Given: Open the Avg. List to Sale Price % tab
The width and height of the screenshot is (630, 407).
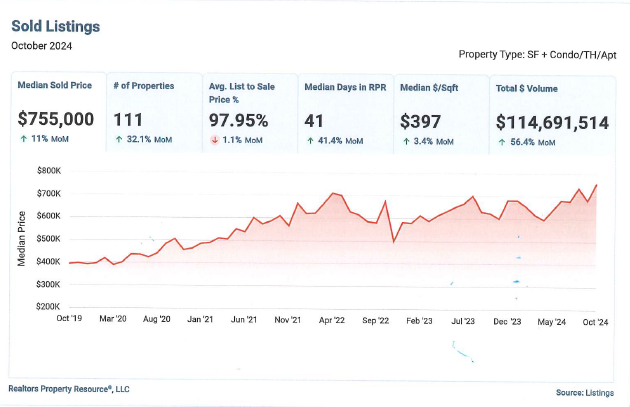Looking at the screenshot, I should pyautogui.click(x=250, y=113).
